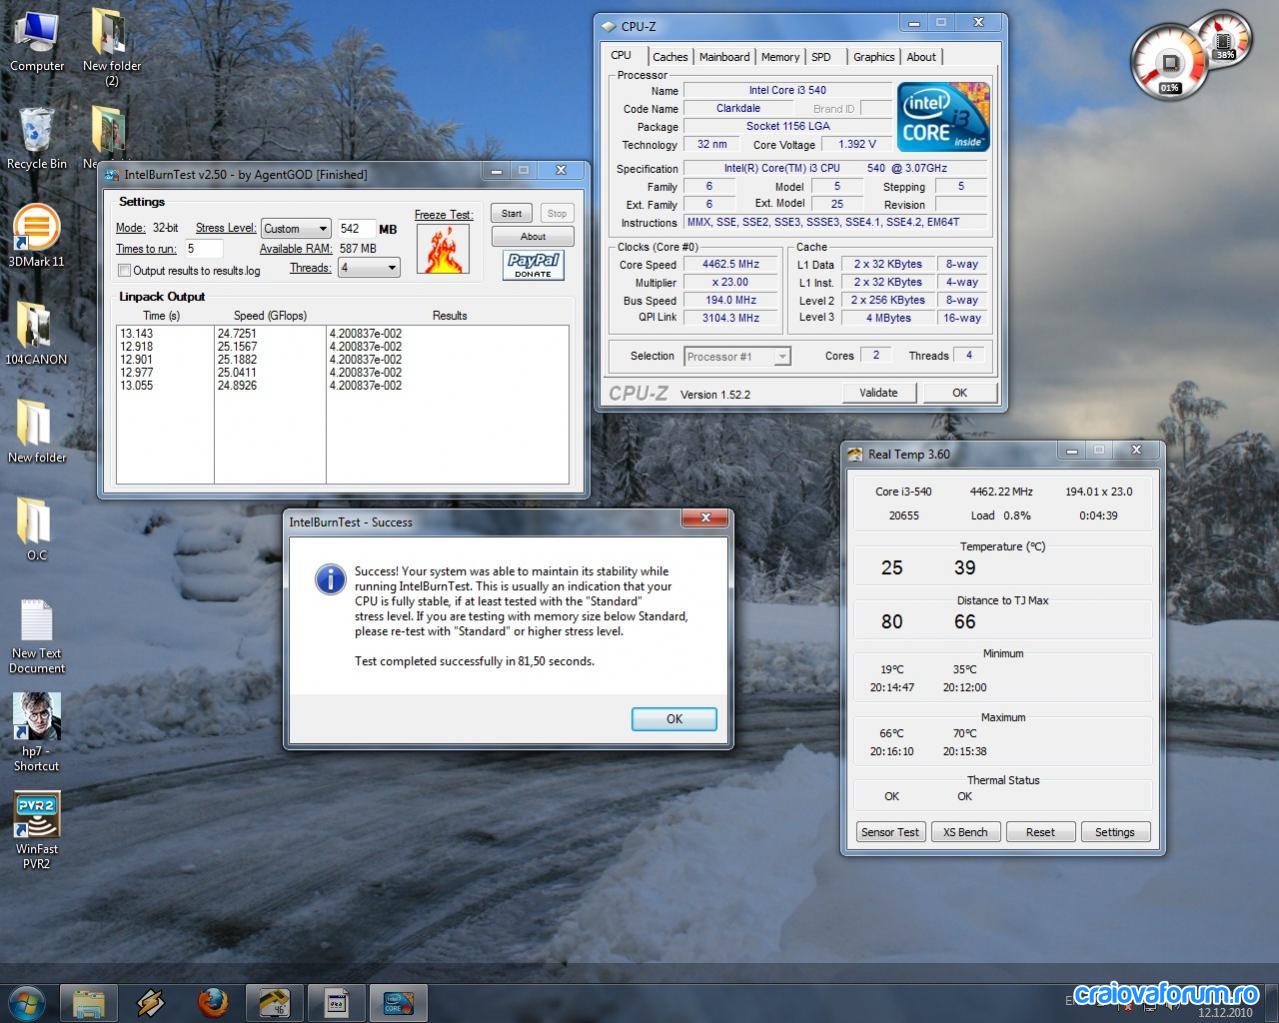The height and width of the screenshot is (1023, 1279).
Task: Click the QPI Link value 3104.3 MHz
Action: coord(731,318)
